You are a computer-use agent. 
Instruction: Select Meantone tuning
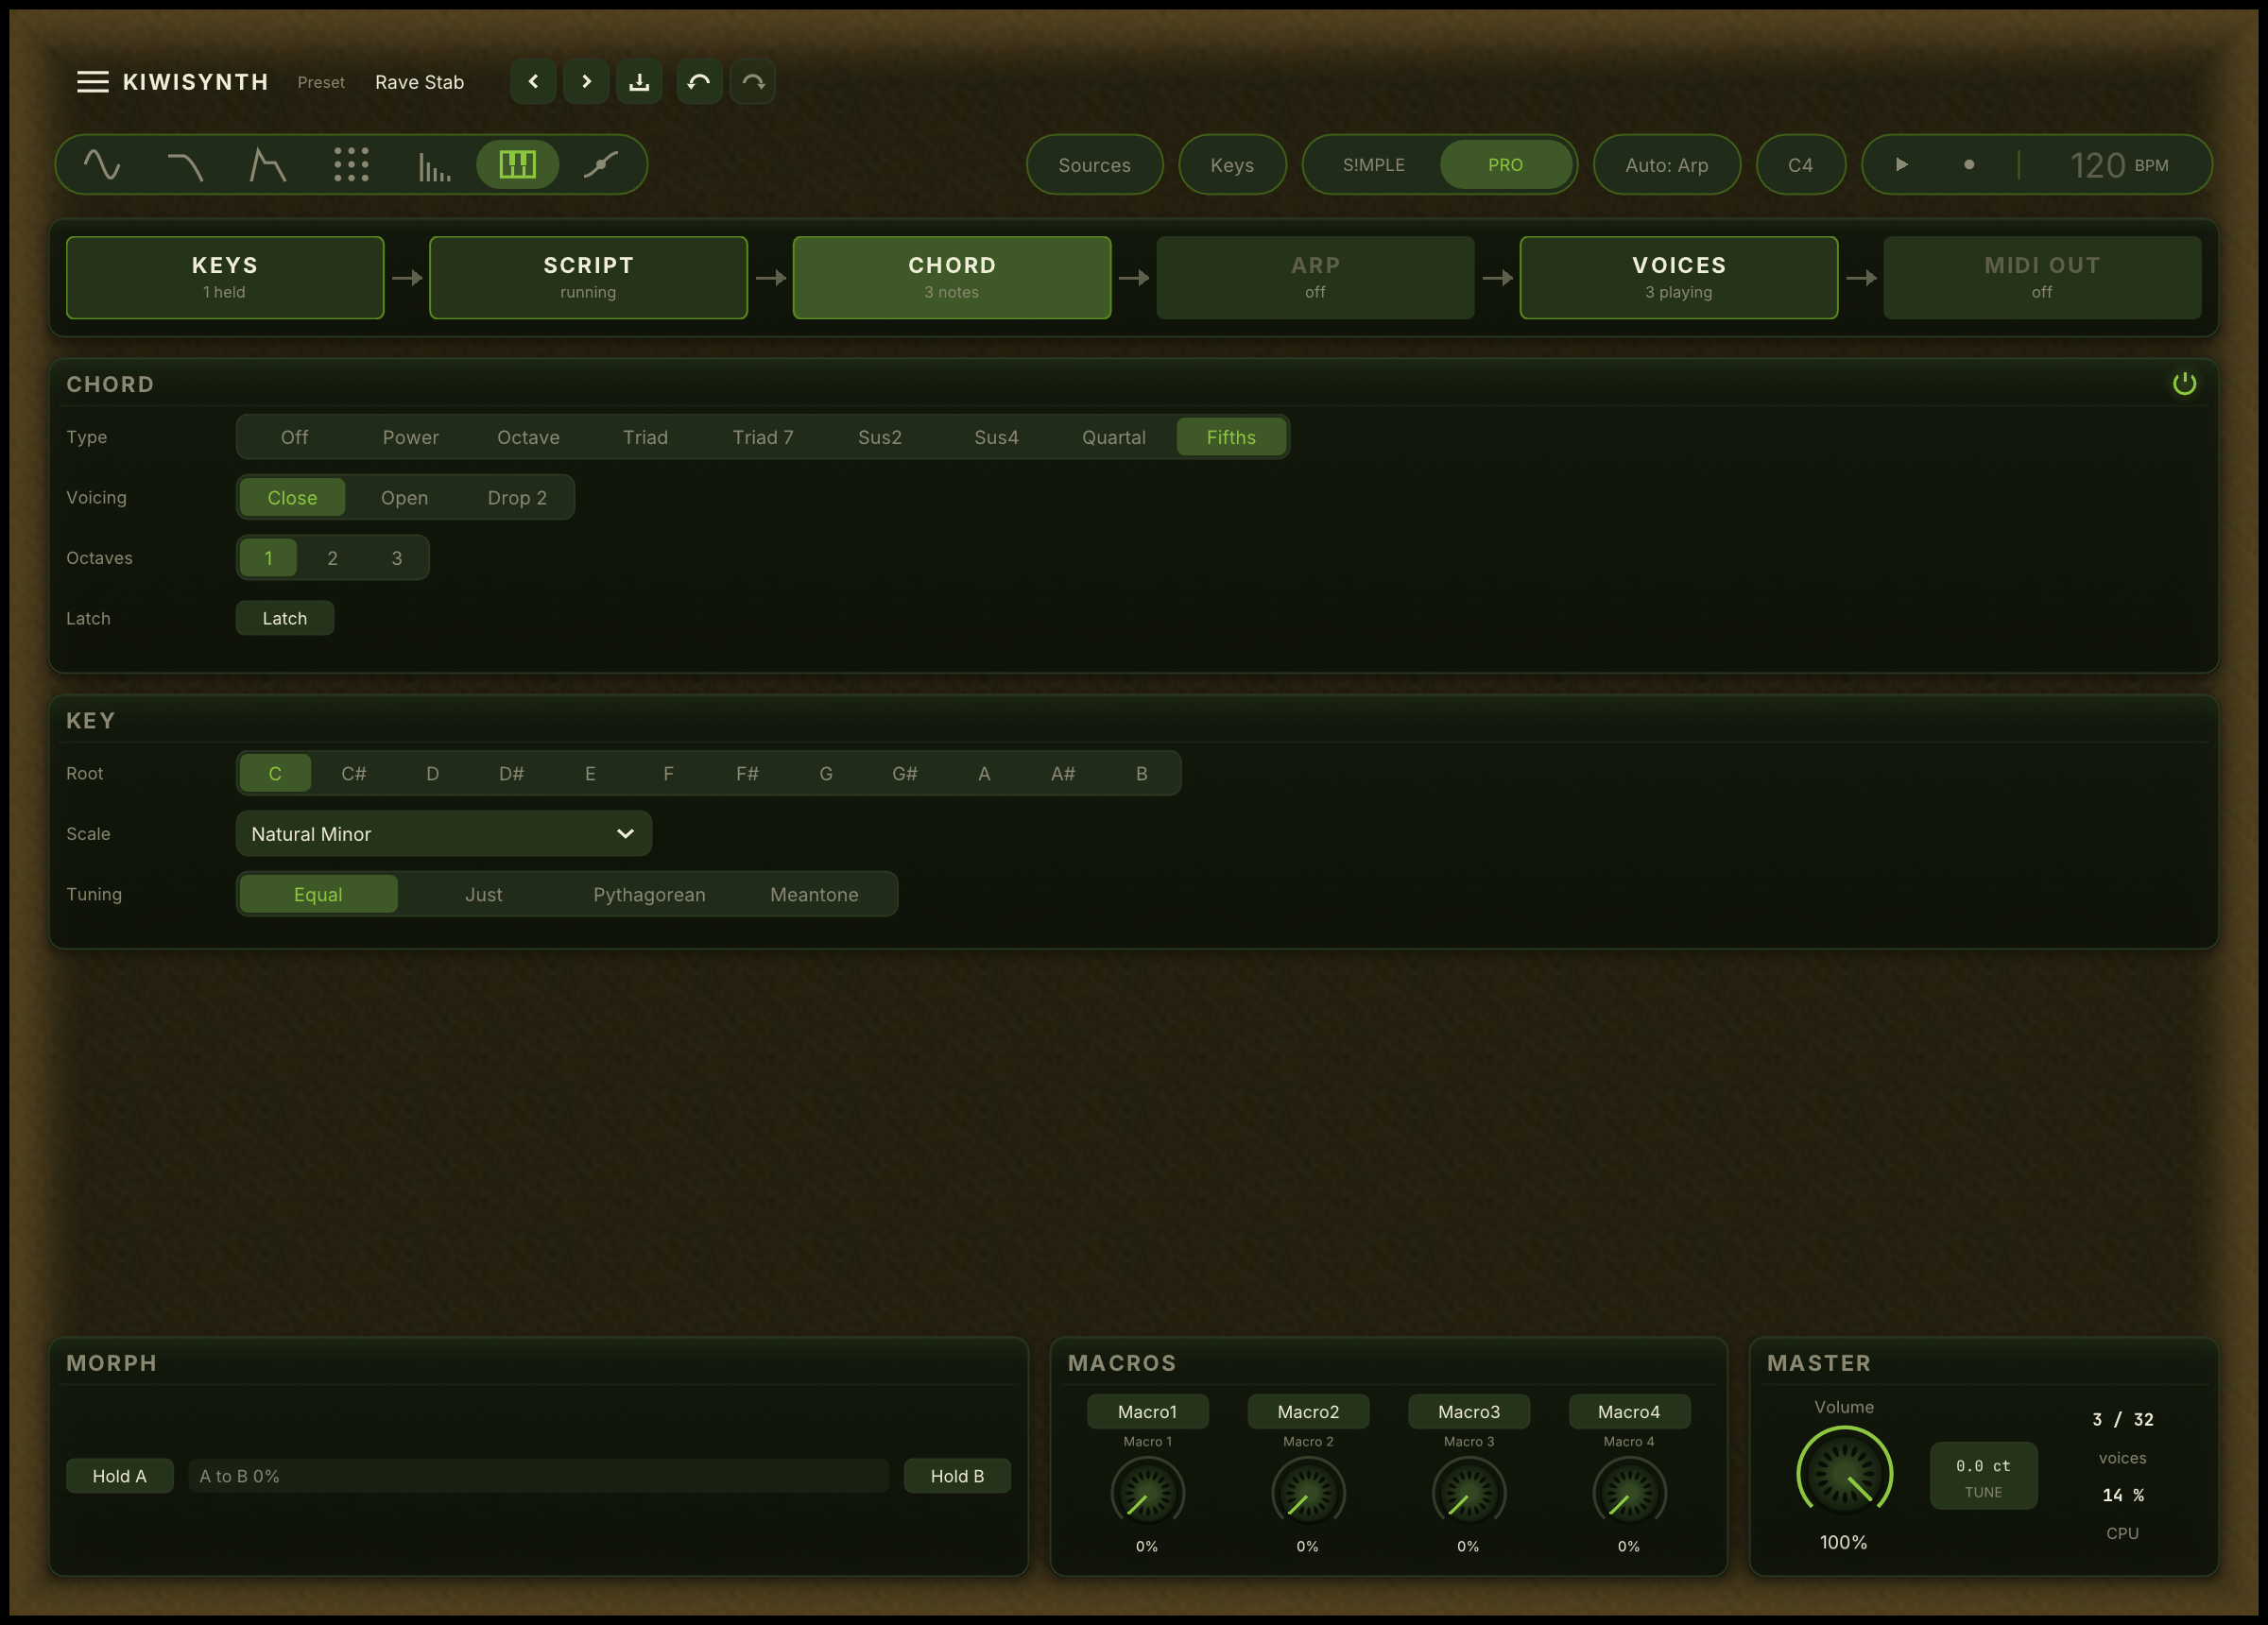[x=814, y=894]
